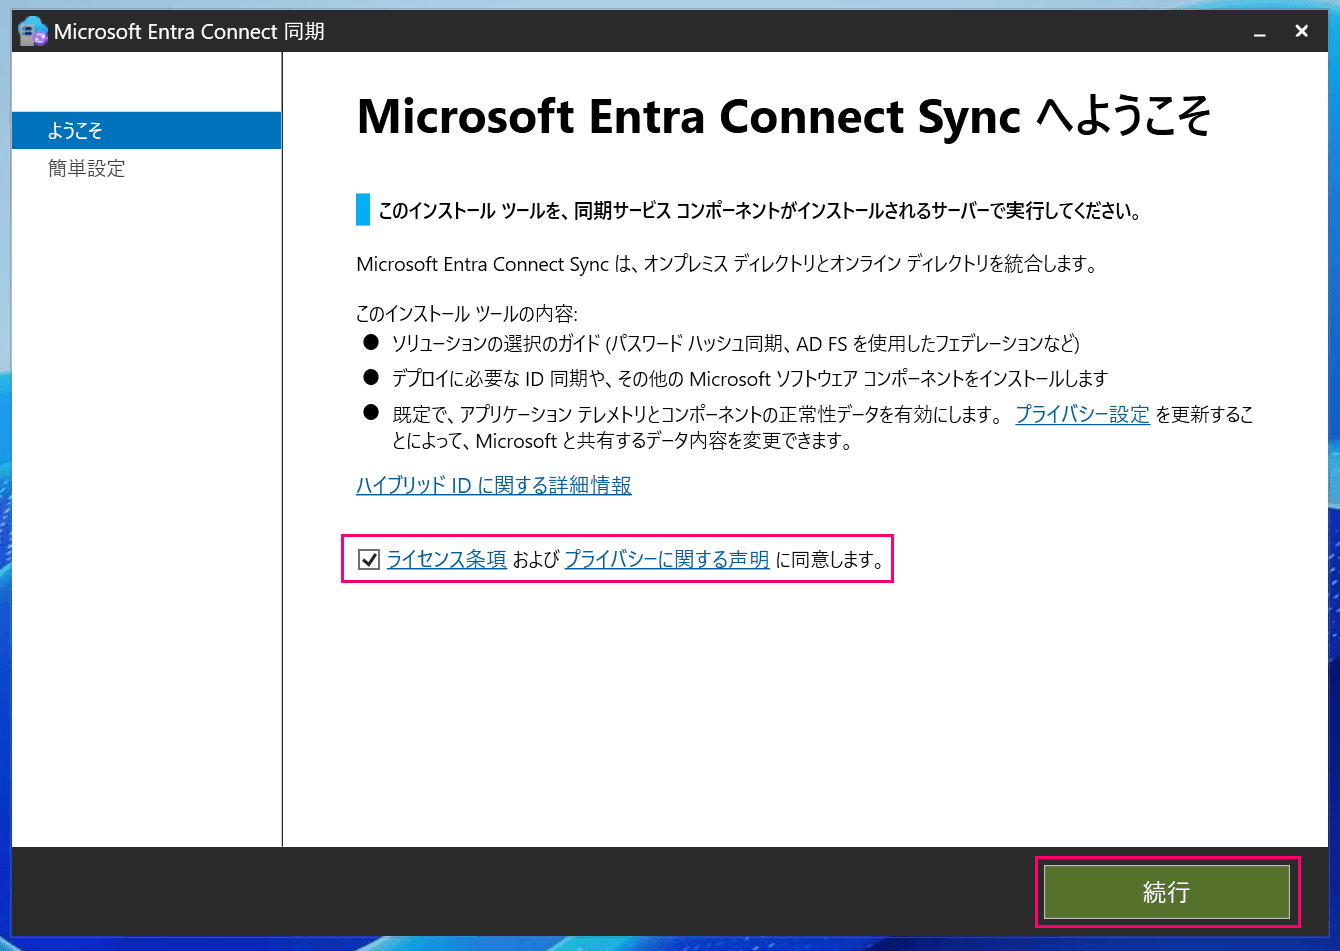Click the heading Microsoft Entra Connect Sync へようこそ

point(784,117)
